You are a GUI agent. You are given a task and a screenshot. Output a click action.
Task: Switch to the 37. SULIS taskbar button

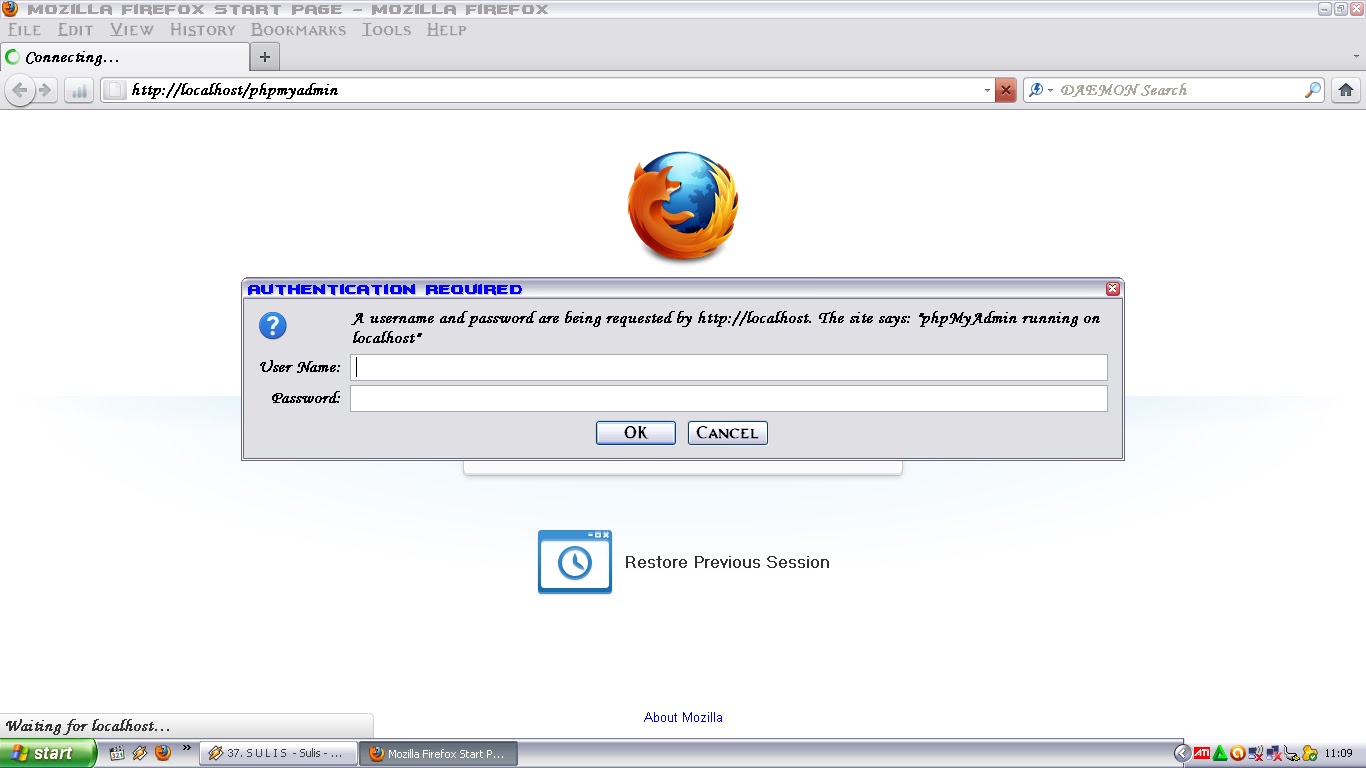coord(278,753)
